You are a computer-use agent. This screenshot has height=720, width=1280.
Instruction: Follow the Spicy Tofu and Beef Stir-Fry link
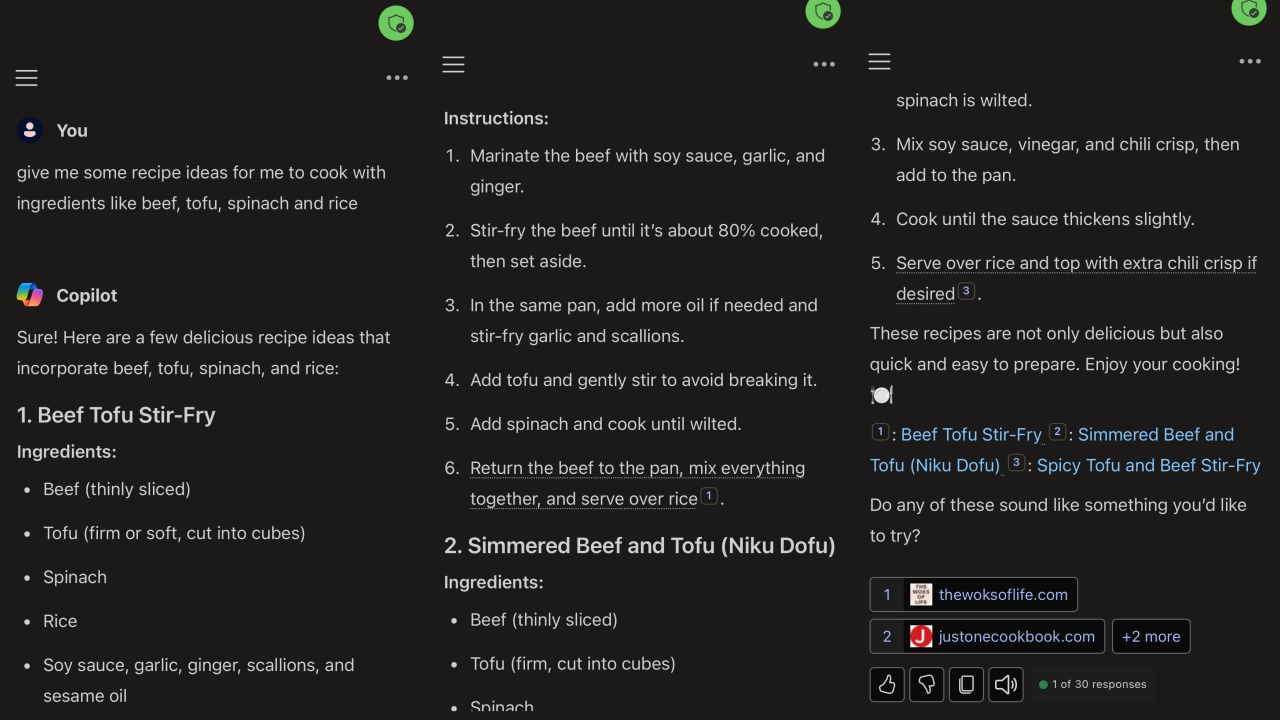coord(1148,466)
